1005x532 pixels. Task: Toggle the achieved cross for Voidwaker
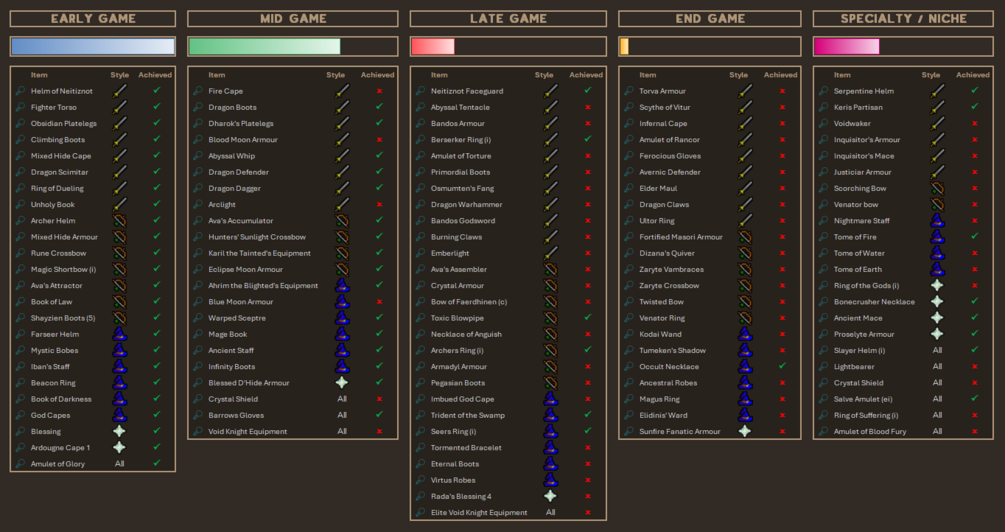(975, 123)
